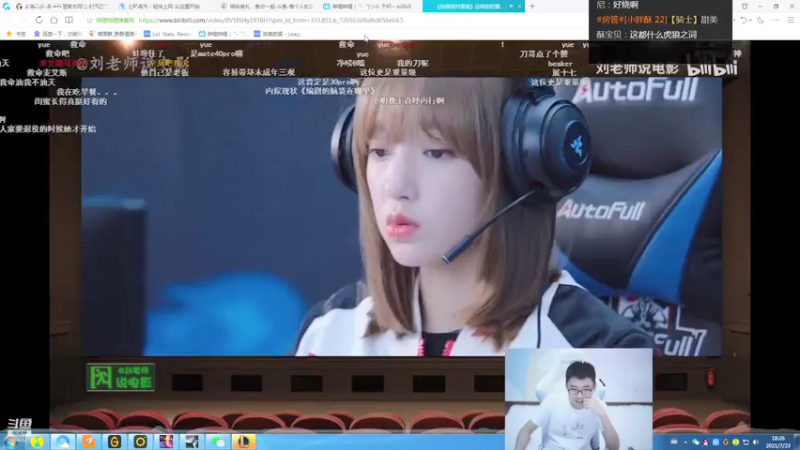This screenshot has width=800, height=450.
Task: Open a new tab with plus button
Action: 532,6
